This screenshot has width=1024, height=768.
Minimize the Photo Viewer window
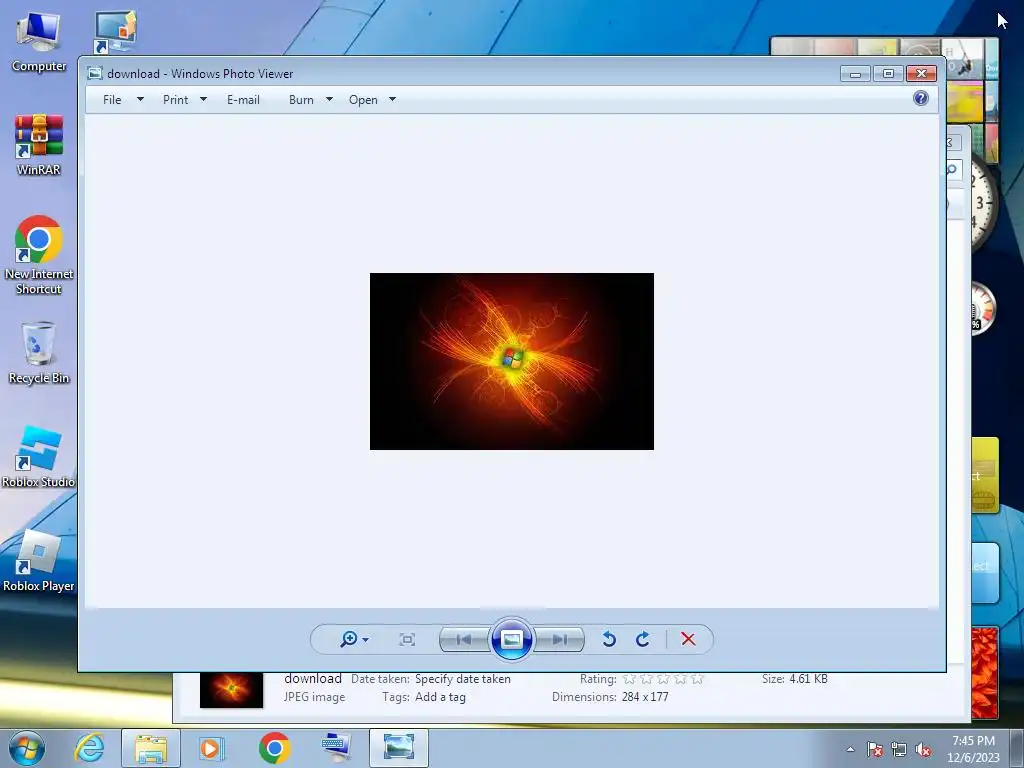pos(856,74)
